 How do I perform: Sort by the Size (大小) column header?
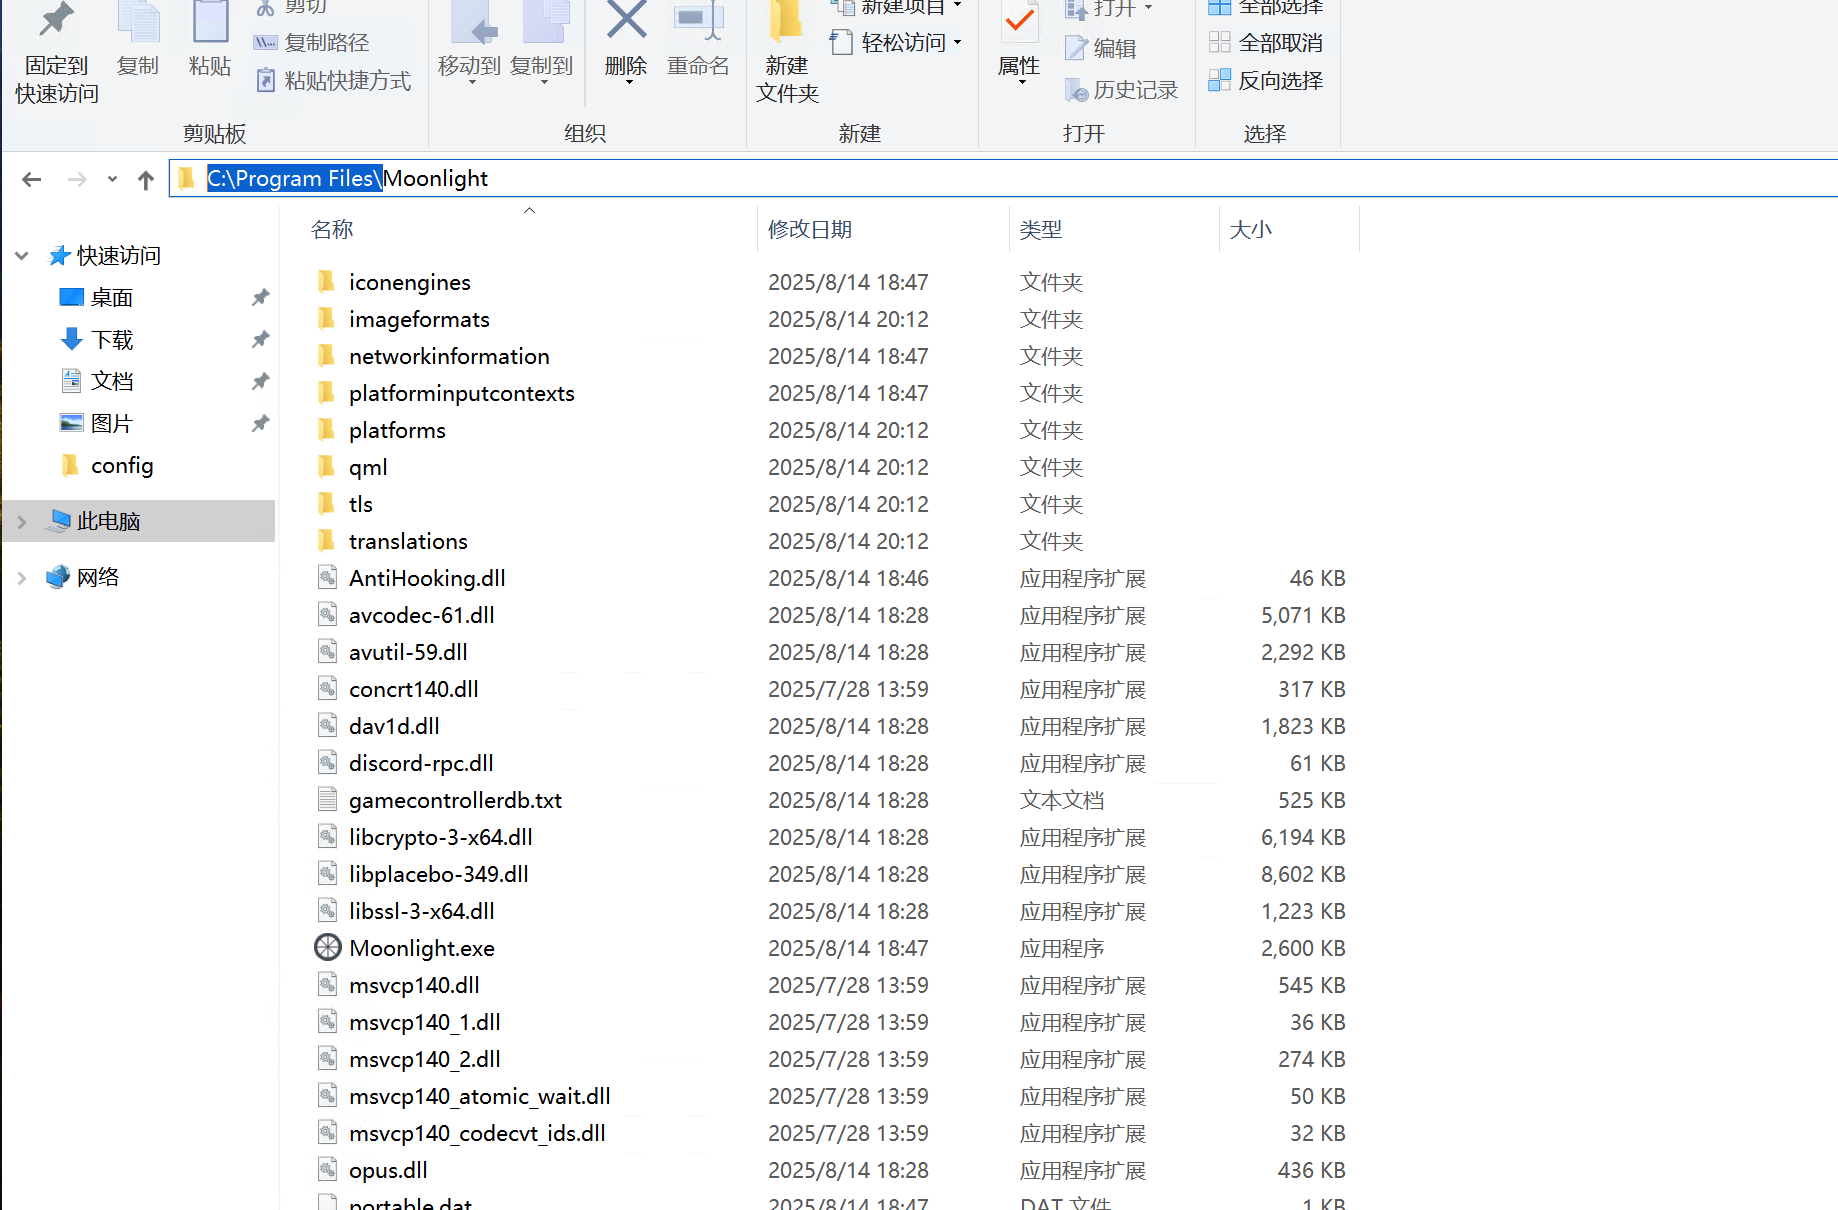pos(1250,230)
